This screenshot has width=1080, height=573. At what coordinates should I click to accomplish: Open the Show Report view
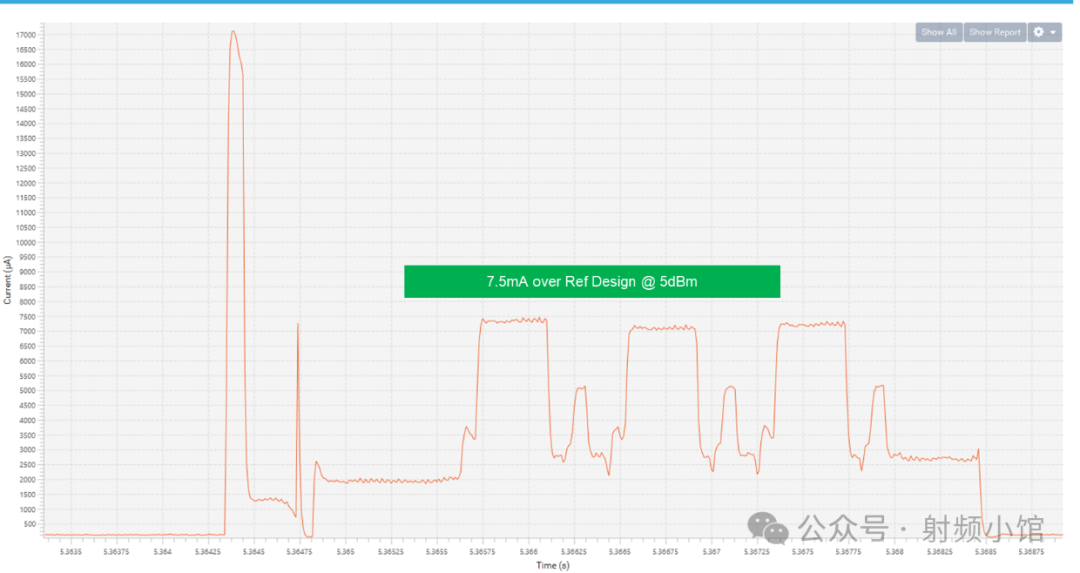pos(994,32)
